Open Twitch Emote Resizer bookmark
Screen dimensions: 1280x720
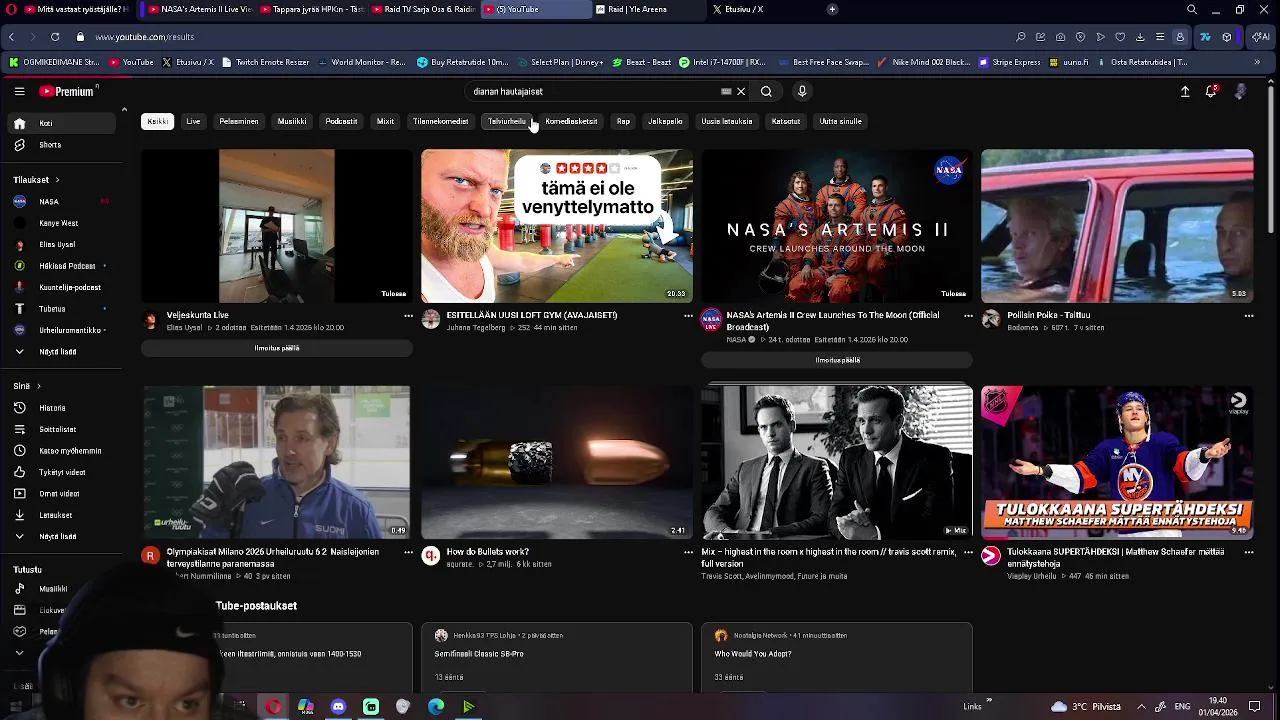pos(265,62)
